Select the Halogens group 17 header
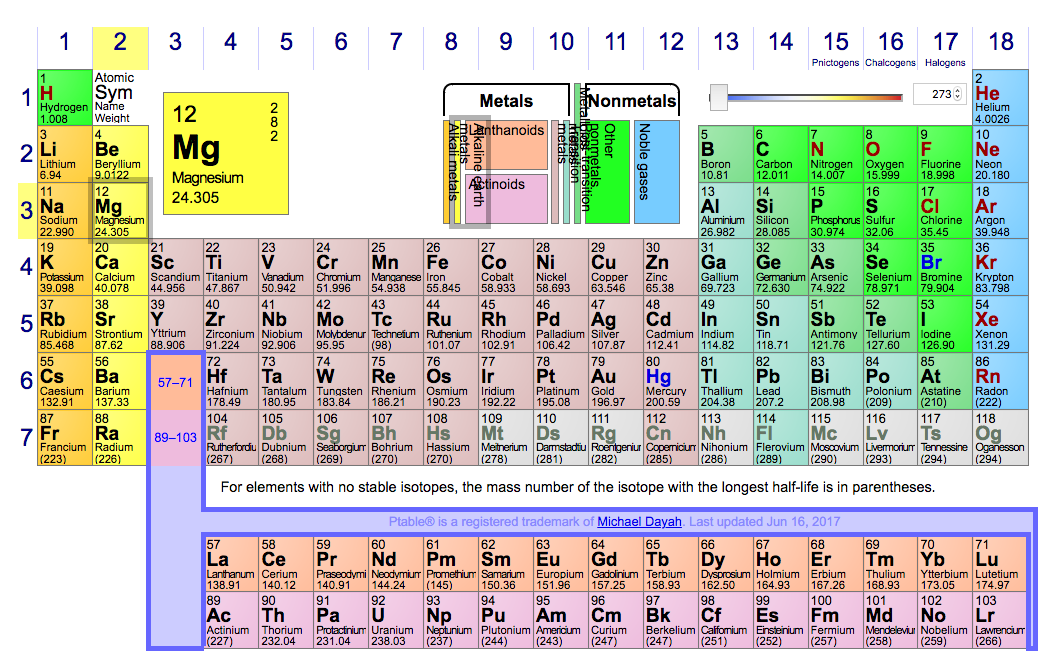Image resolution: width=1064 pixels, height=659 pixels. point(945,46)
